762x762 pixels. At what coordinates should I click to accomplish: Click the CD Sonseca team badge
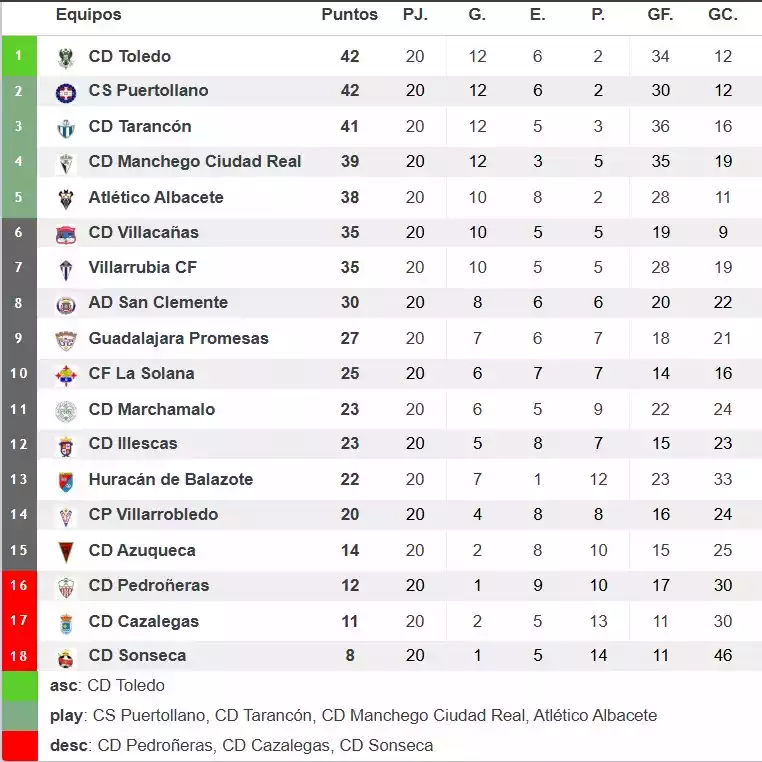(x=66, y=657)
